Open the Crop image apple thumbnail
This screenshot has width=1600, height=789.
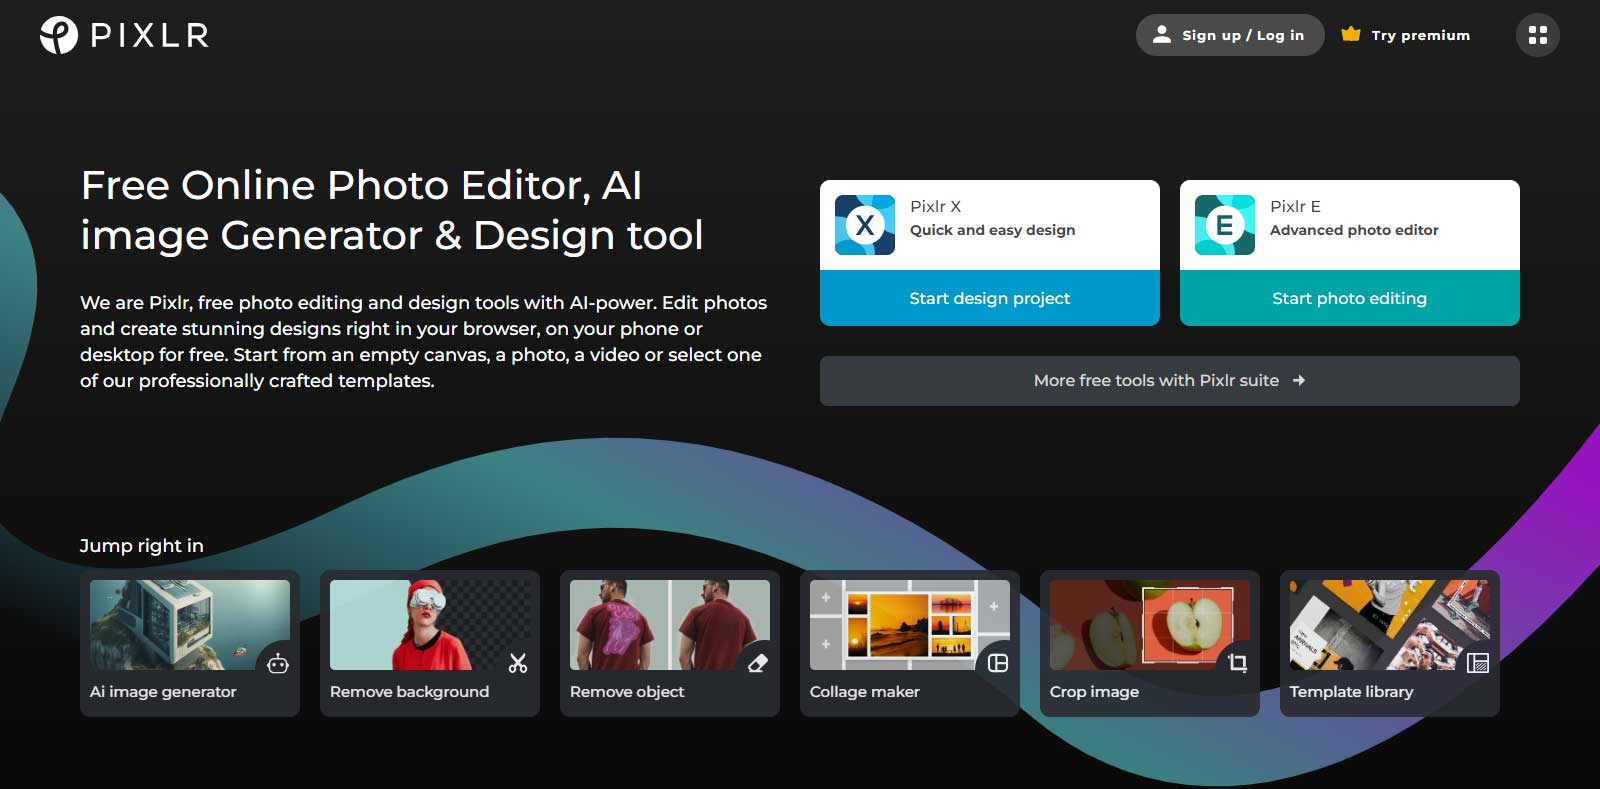(x=1150, y=625)
